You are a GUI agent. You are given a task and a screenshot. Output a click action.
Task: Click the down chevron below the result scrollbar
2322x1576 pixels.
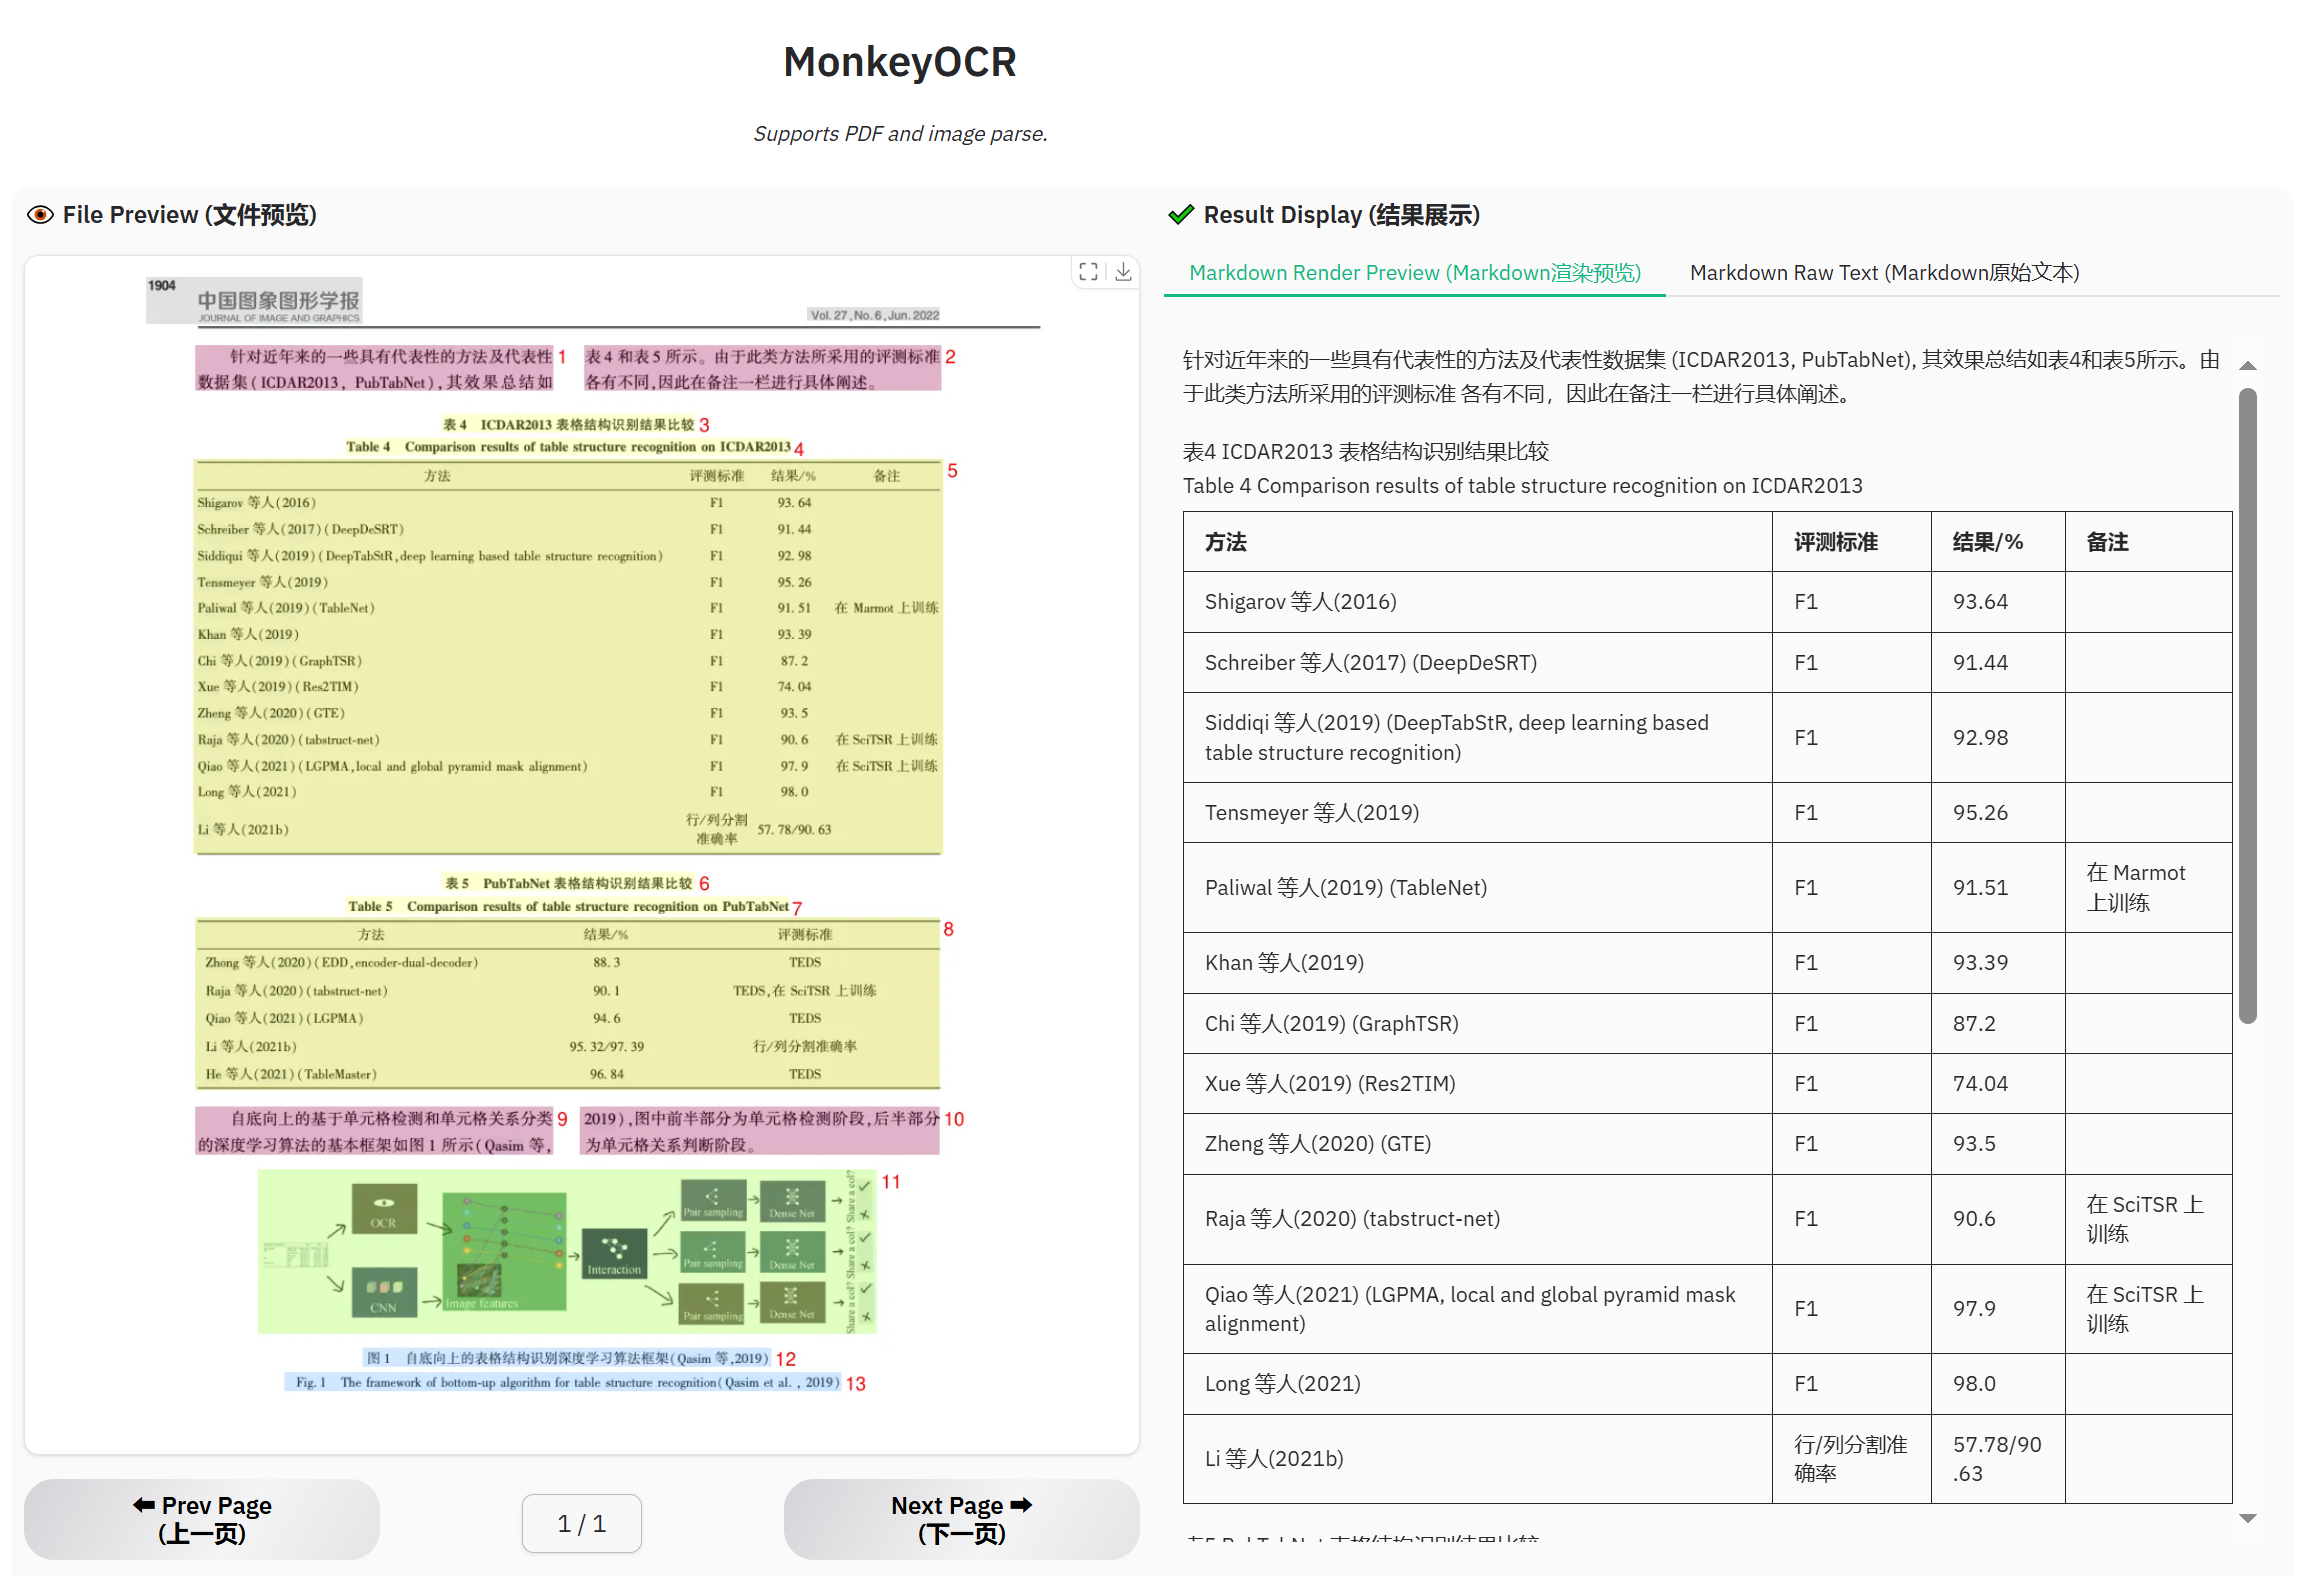click(x=2249, y=1517)
